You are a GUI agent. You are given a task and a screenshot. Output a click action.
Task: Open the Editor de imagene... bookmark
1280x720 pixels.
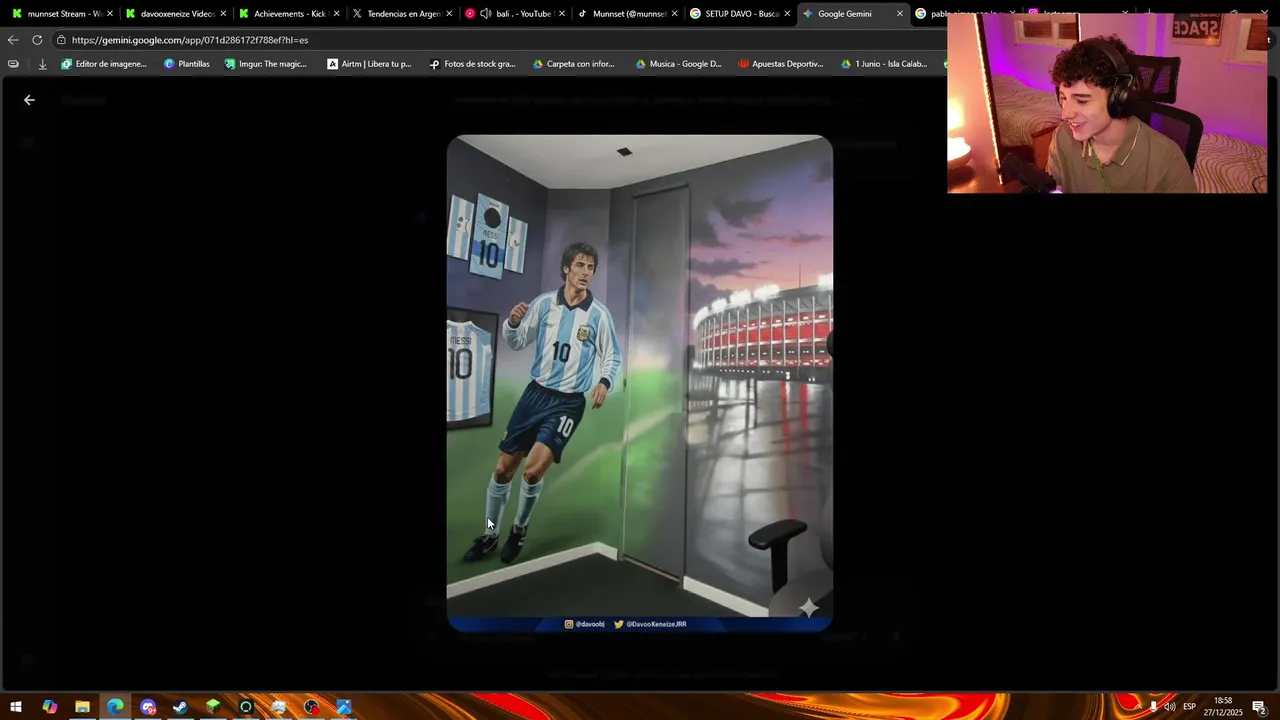tap(104, 64)
